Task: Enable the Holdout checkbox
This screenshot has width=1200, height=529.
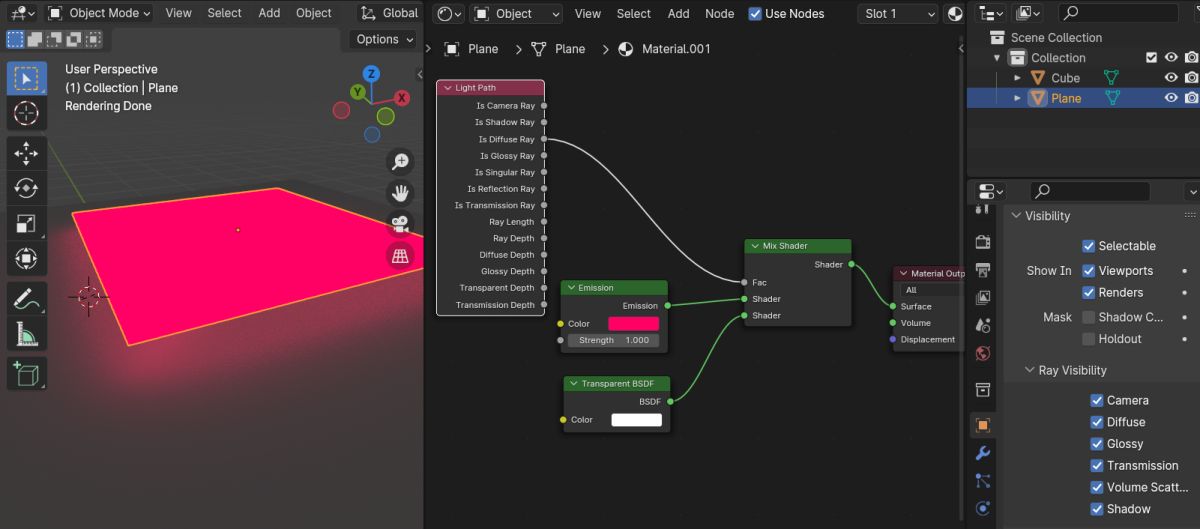Action: [1089, 339]
